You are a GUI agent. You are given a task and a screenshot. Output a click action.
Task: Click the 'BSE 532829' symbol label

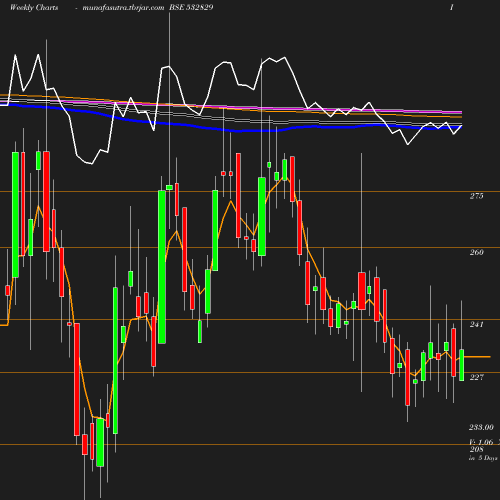pos(191,7)
